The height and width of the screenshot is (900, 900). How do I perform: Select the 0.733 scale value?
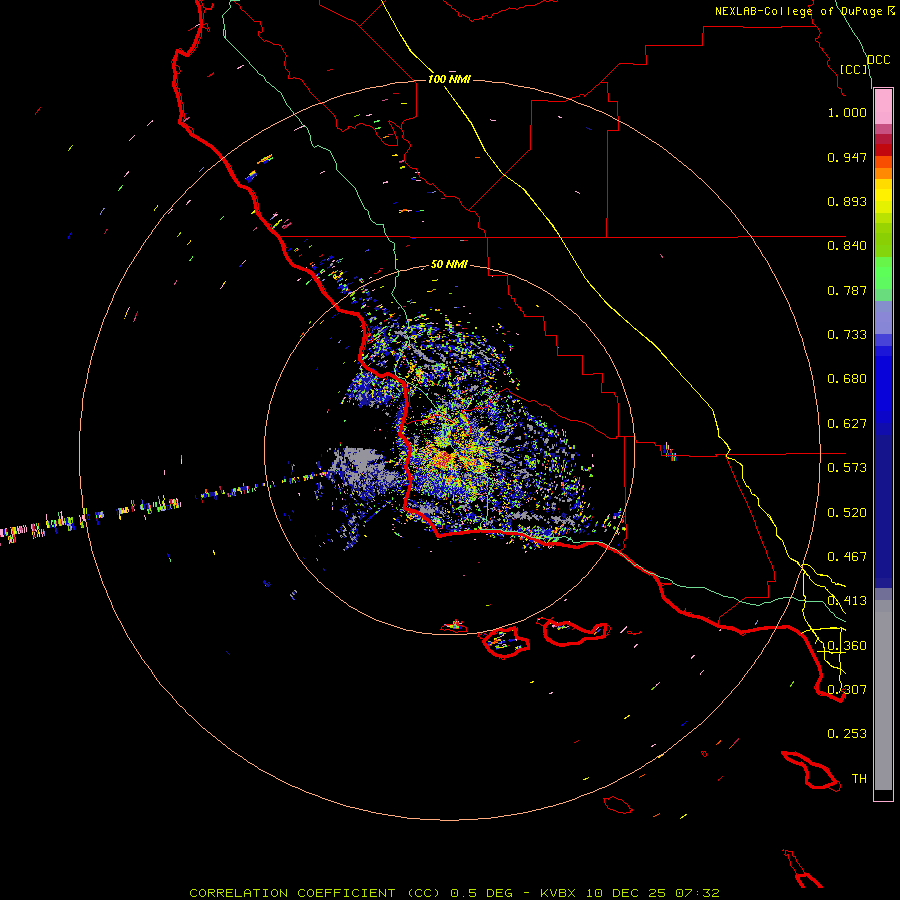pos(847,335)
